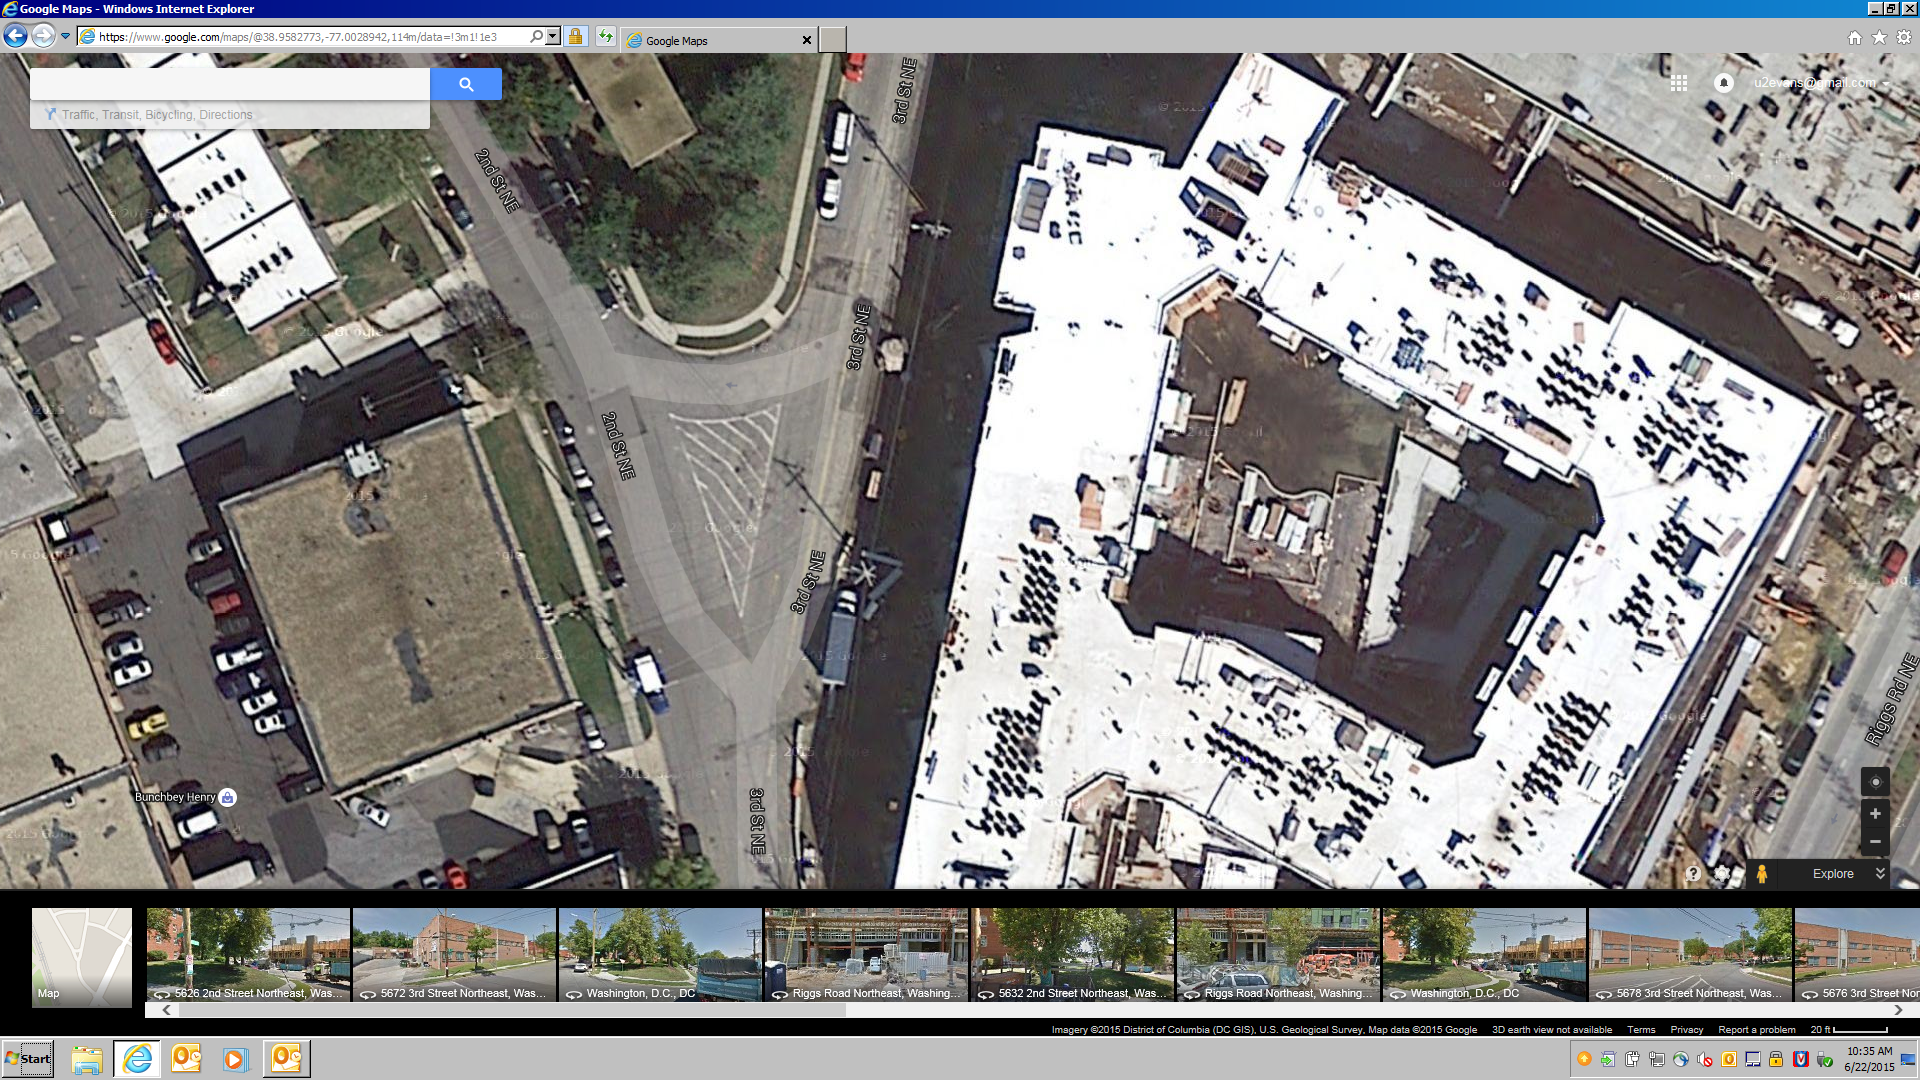Select the Street View pegman
The height and width of the screenshot is (1080, 1920).
[1762, 873]
